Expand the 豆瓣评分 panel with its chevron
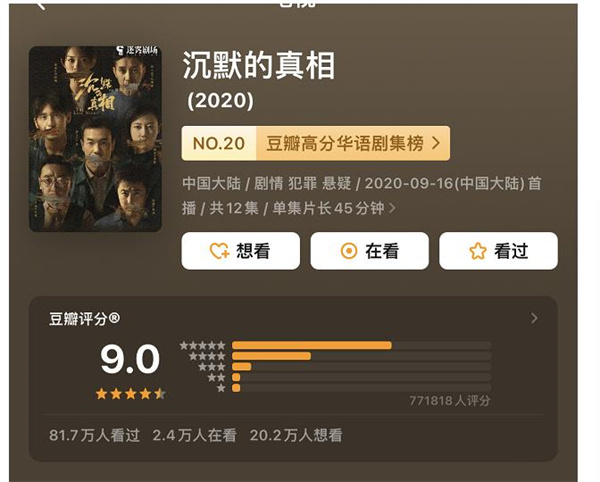Screen dimensions: 600x482 (x=534, y=318)
